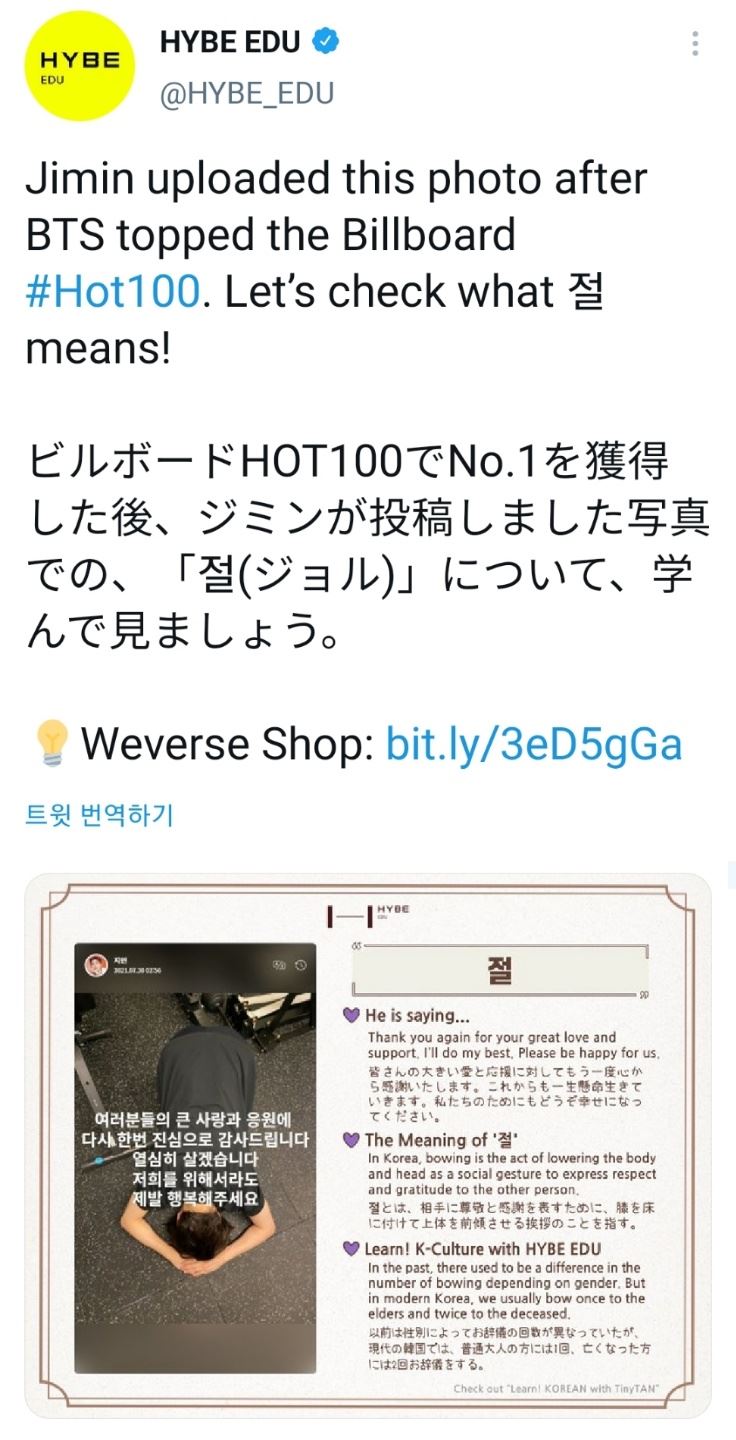Visit the @HYBE_EDU handle

[x=246, y=92]
